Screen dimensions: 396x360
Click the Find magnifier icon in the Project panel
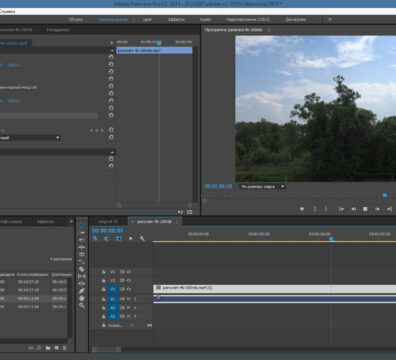pyautogui.click(x=39, y=348)
